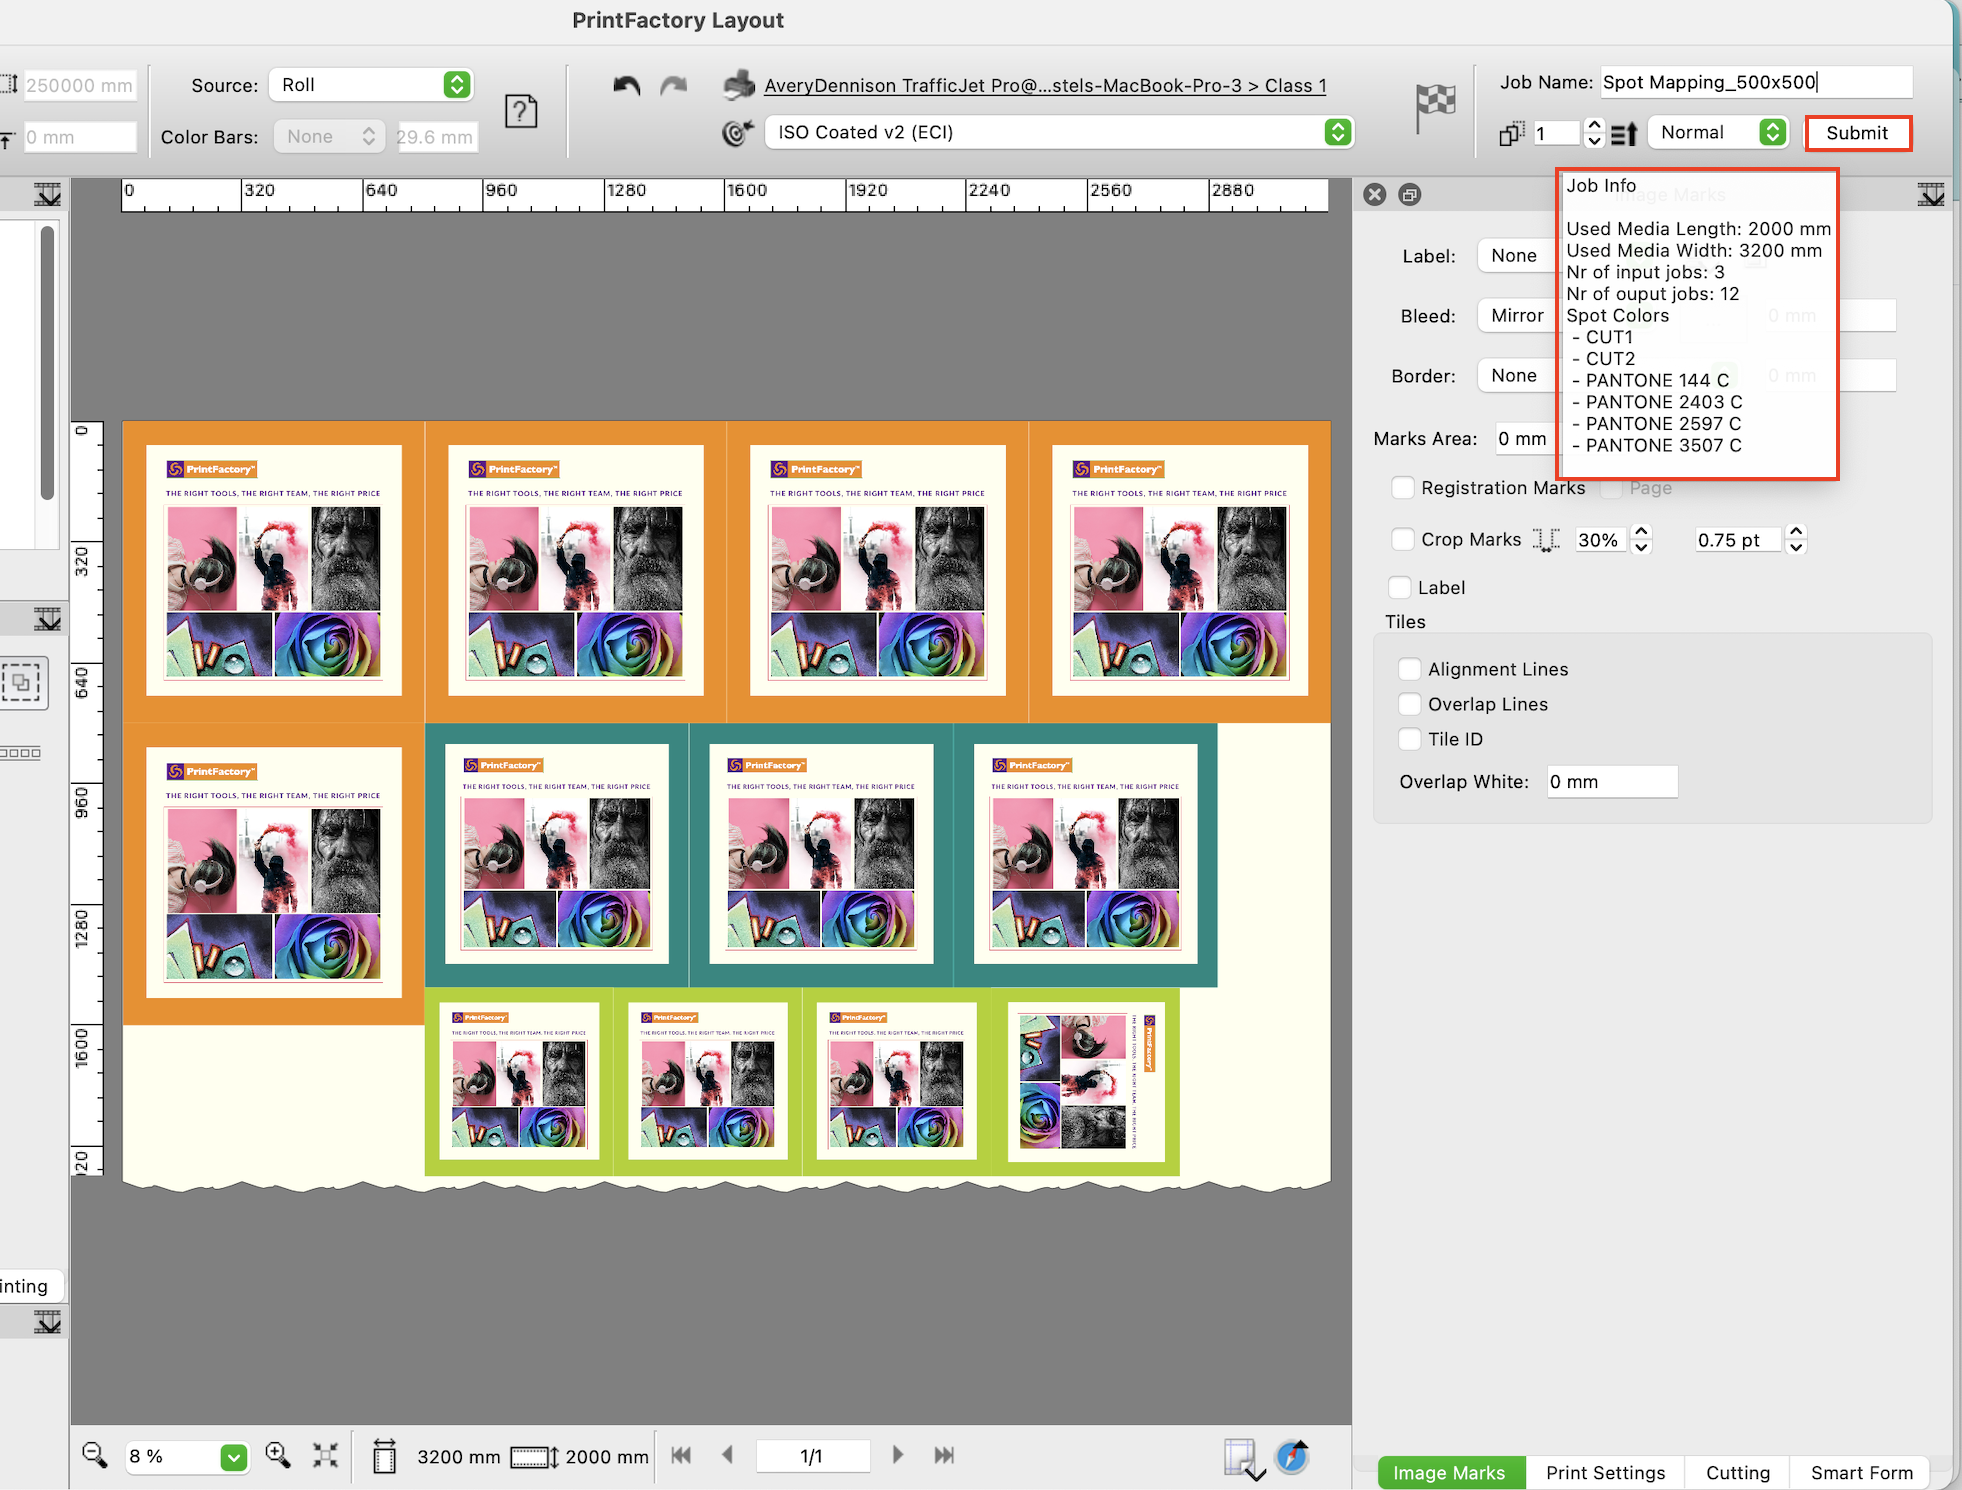Adjust the crop marks line weight stepper
The image size is (1962, 1490).
(x=1796, y=540)
